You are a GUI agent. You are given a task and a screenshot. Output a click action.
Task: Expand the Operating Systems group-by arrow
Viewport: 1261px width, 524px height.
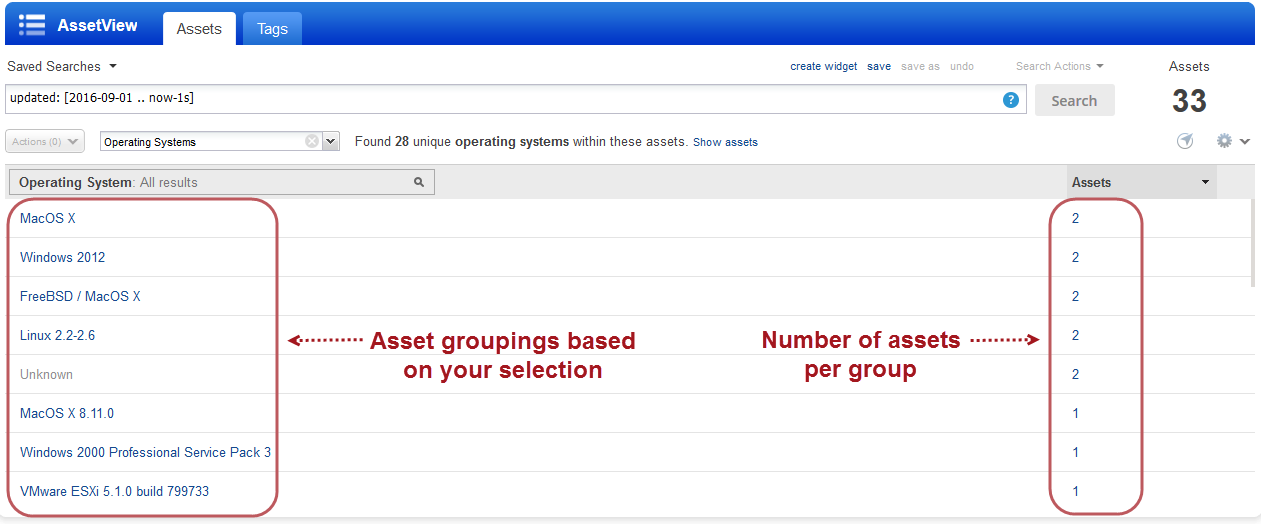pos(331,142)
